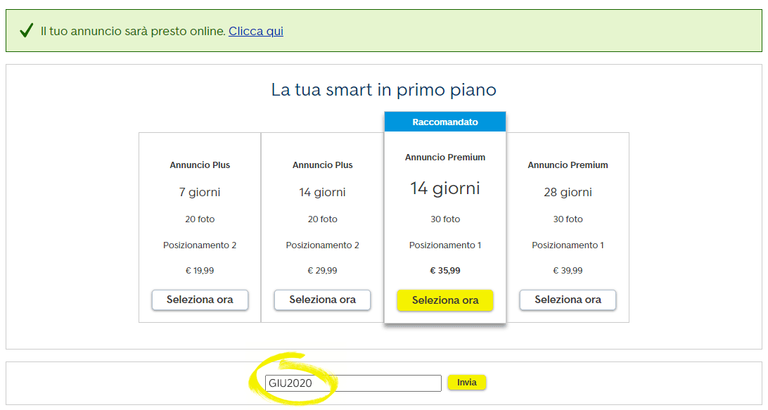Select the 28 giorni Annuncio Premium plan

(x=568, y=300)
